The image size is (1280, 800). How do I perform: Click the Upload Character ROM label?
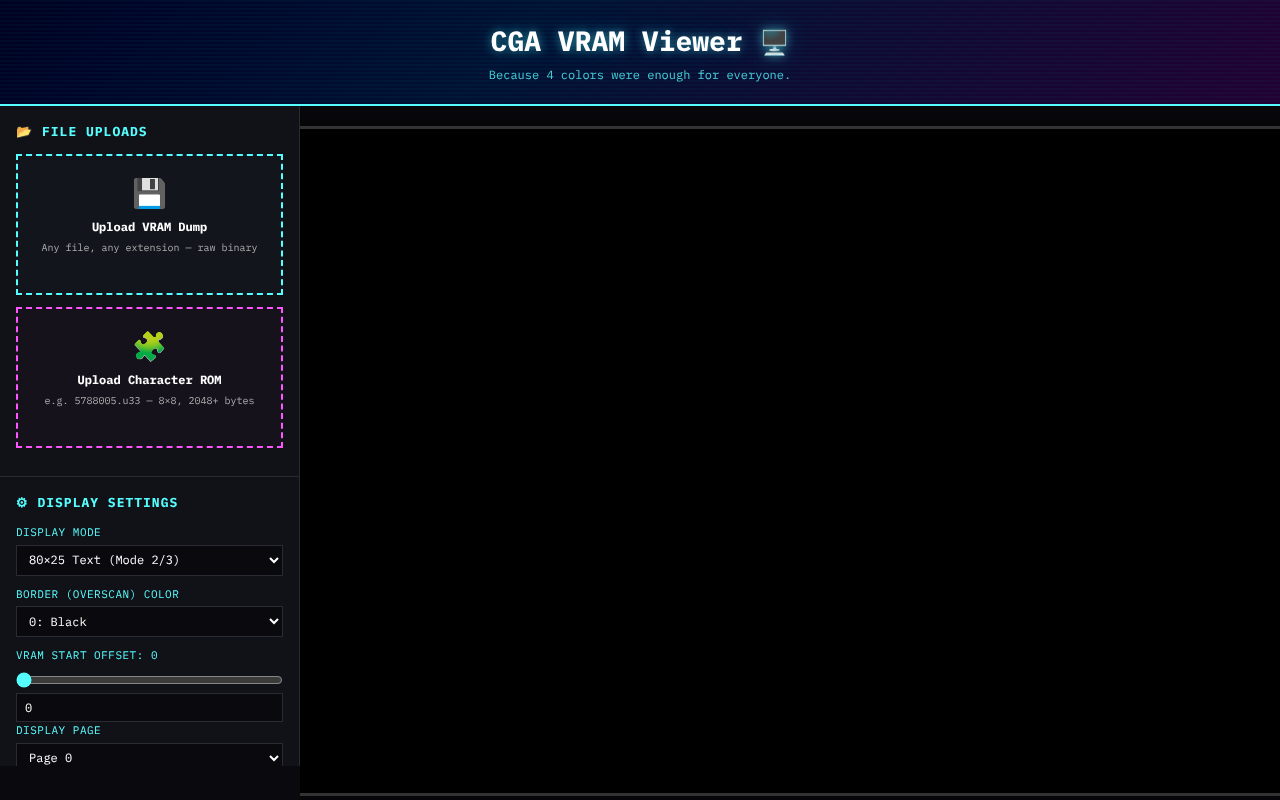click(149, 380)
